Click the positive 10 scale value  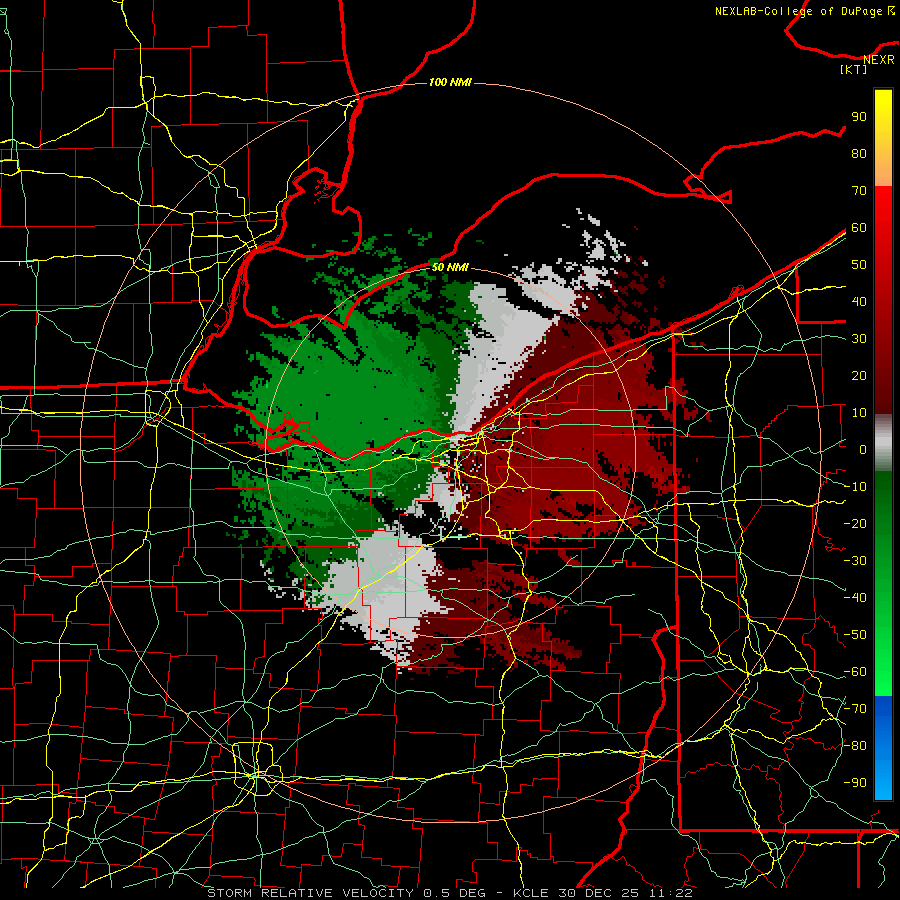click(859, 413)
